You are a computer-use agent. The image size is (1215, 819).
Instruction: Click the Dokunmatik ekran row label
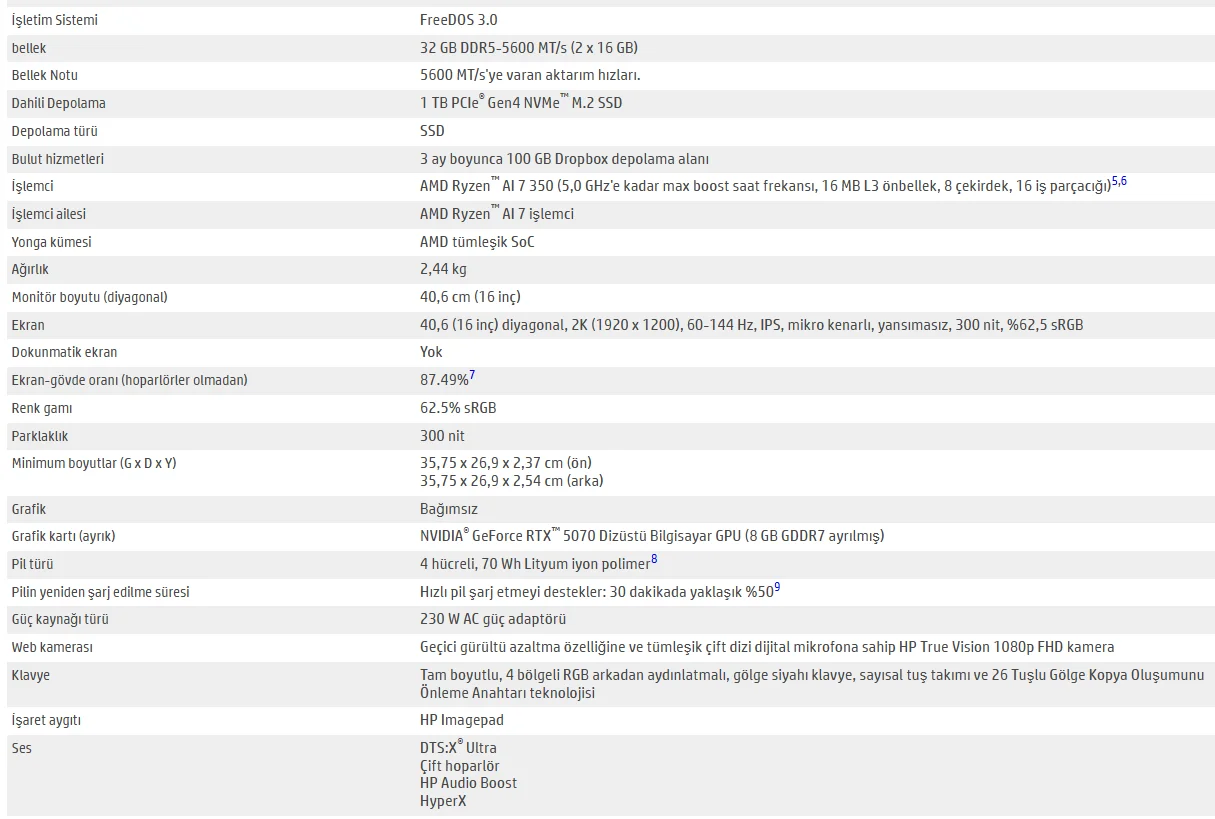coord(64,352)
